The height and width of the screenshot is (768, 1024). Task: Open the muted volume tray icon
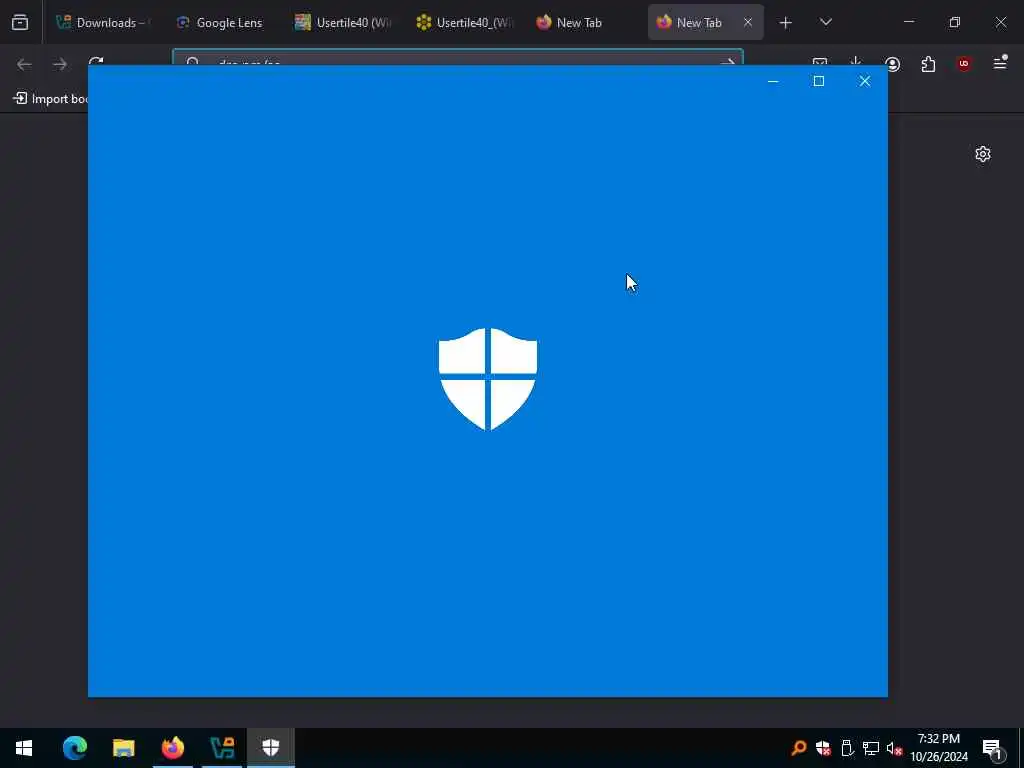click(894, 748)
